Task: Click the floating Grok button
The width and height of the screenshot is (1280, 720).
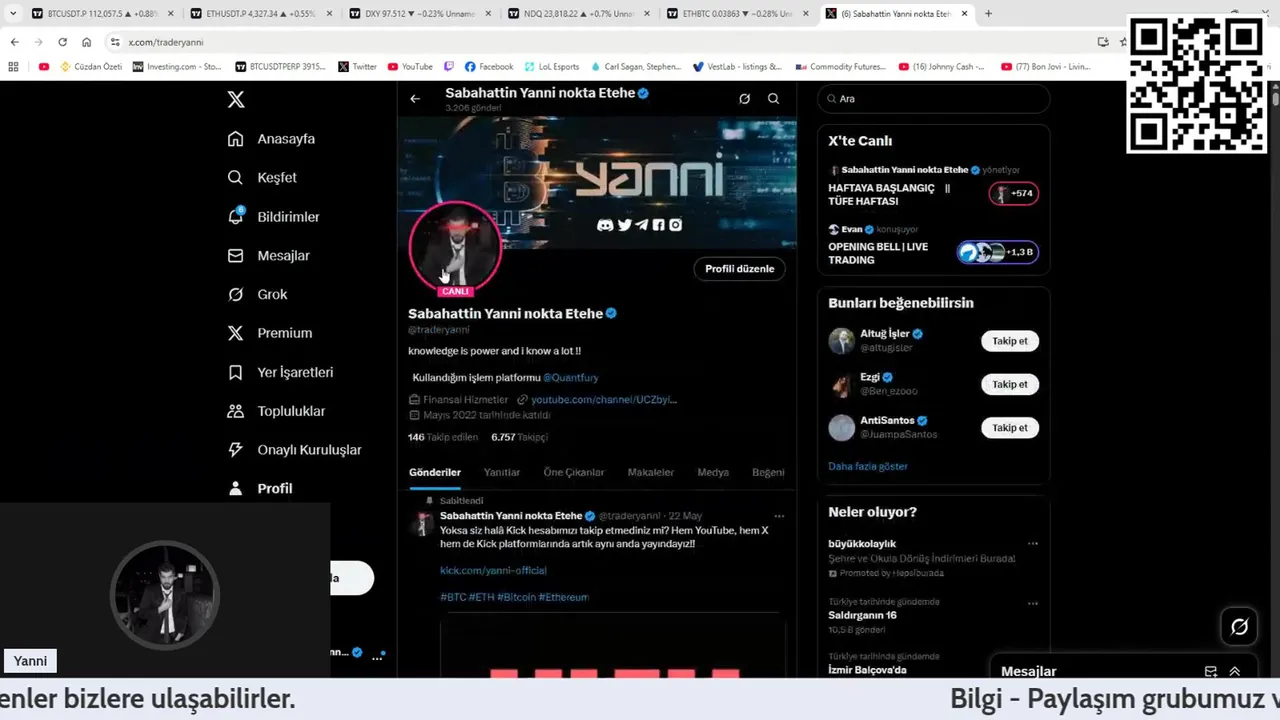Action: (x=1239, y=627)
